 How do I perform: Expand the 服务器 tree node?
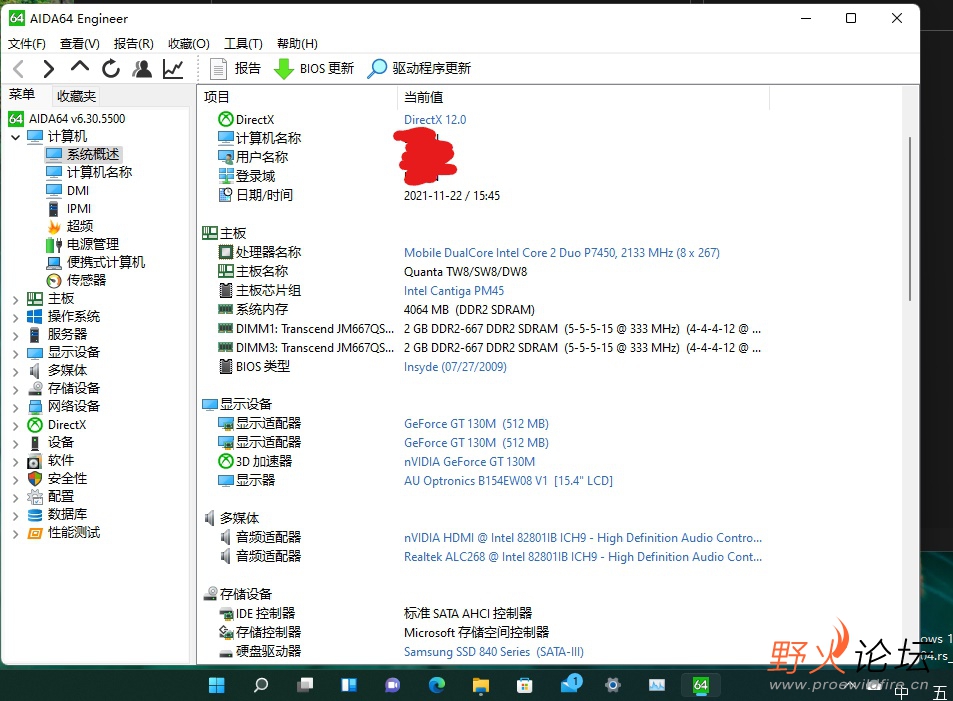point(16,335)
